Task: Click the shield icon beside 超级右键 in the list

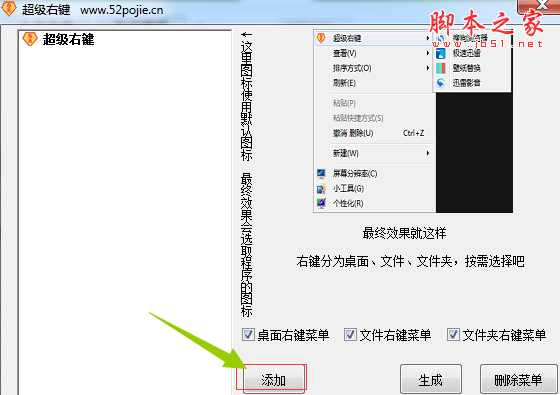Action: [30, 39]
